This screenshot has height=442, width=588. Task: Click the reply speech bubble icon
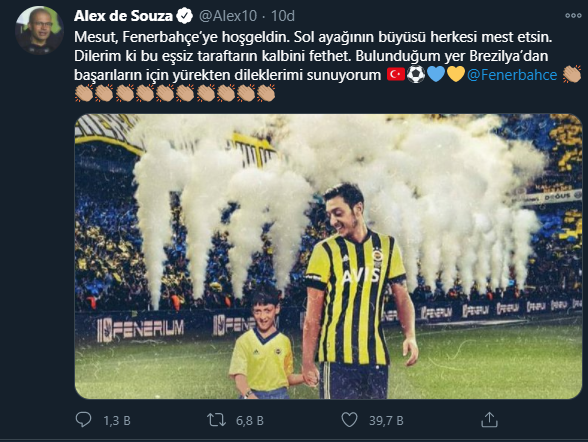[x=83, y=420]
